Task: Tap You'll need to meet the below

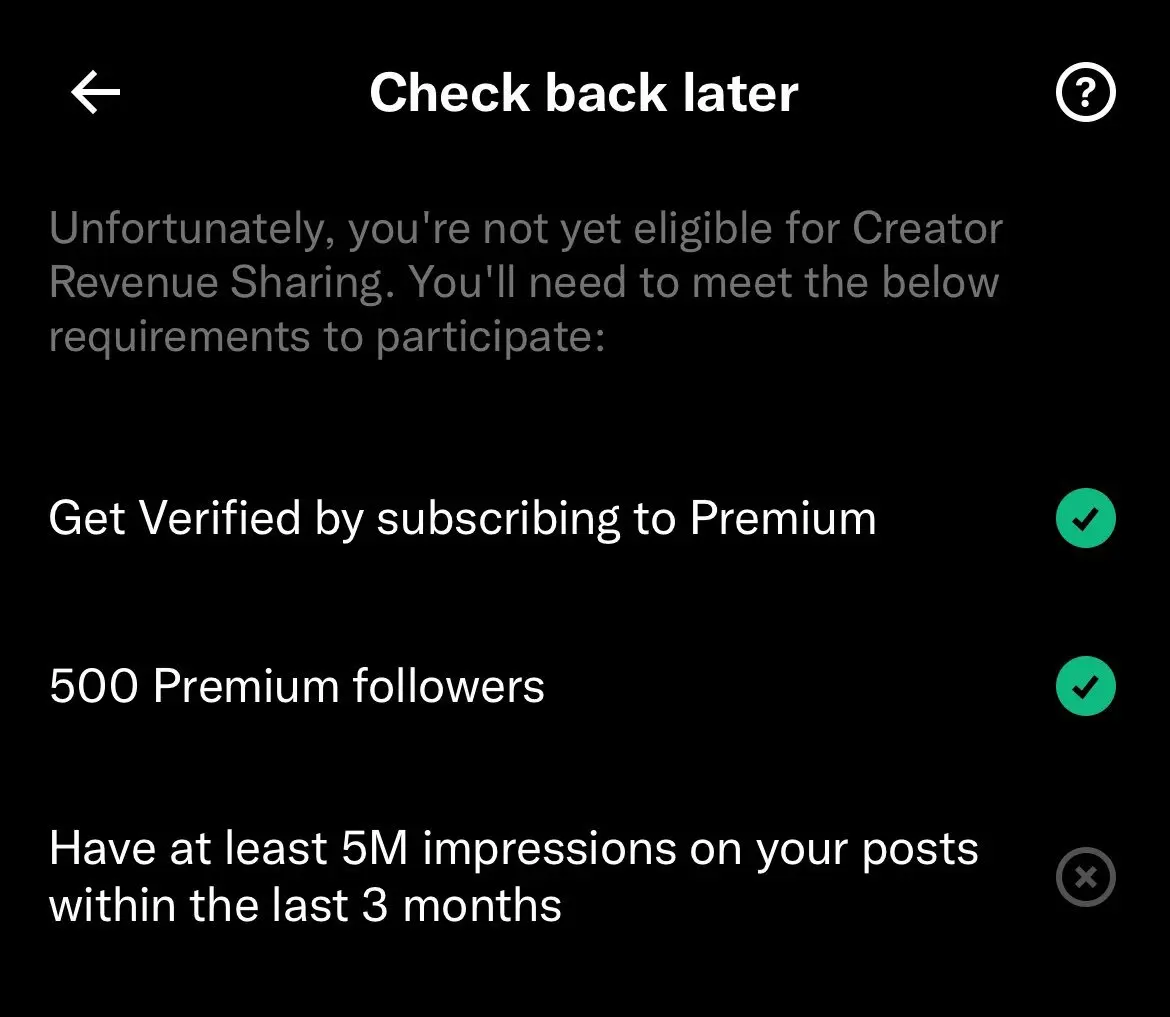Action: 704,282
